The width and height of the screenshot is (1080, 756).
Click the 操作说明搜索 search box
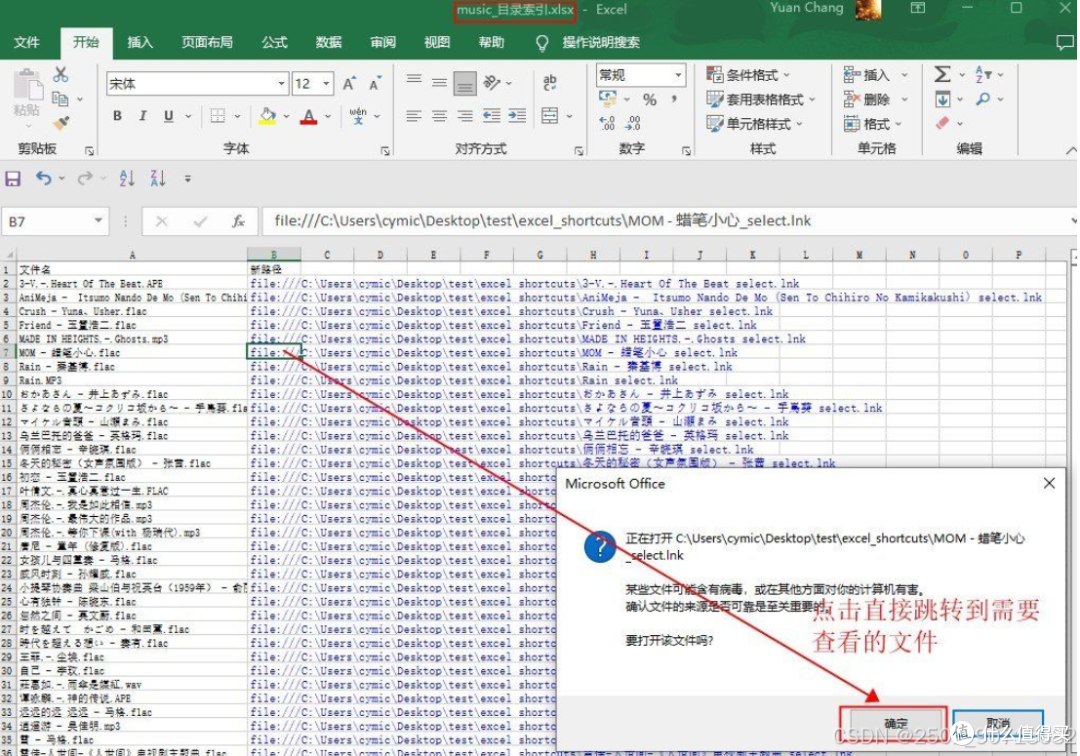(601, 43)
